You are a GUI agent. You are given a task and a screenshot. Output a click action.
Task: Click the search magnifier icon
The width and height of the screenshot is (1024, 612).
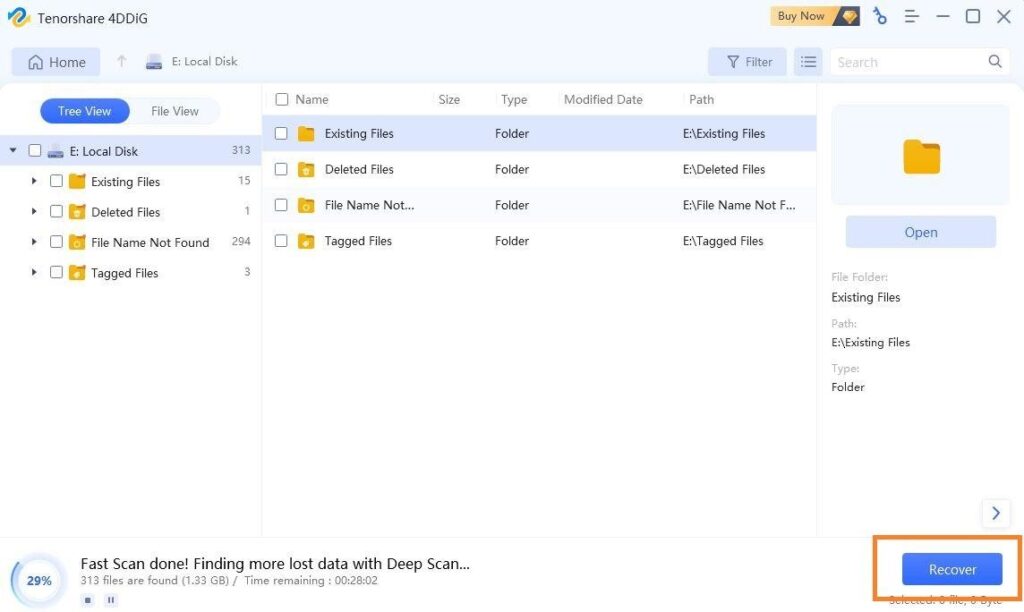(x=995, y=62)
